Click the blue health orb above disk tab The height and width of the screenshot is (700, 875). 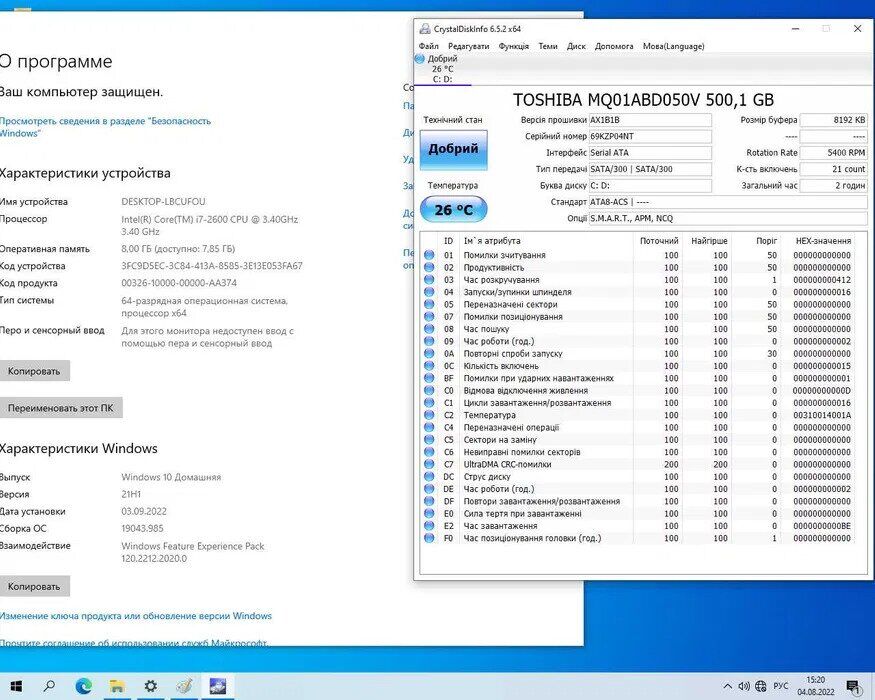420,59
